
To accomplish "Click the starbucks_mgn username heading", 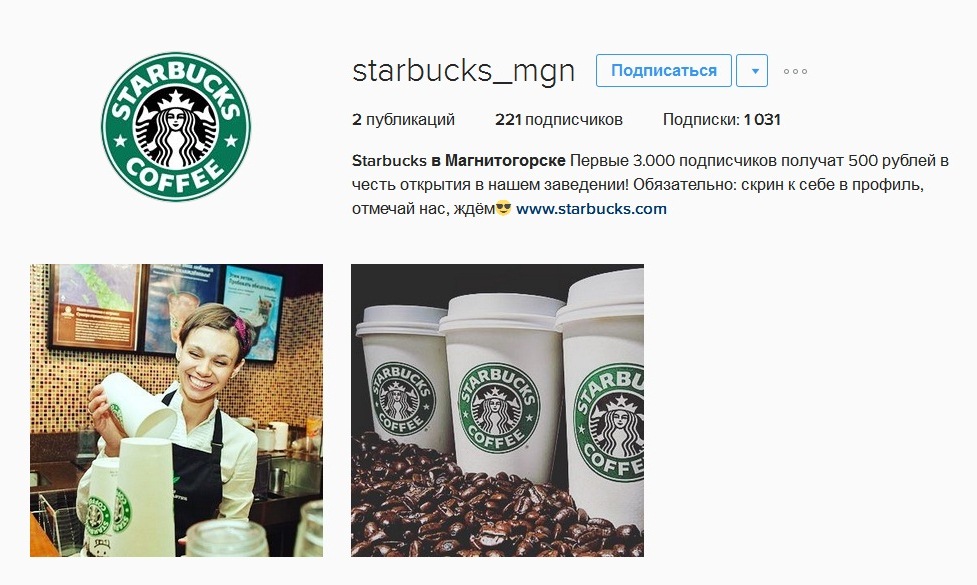I will [464, 70].
